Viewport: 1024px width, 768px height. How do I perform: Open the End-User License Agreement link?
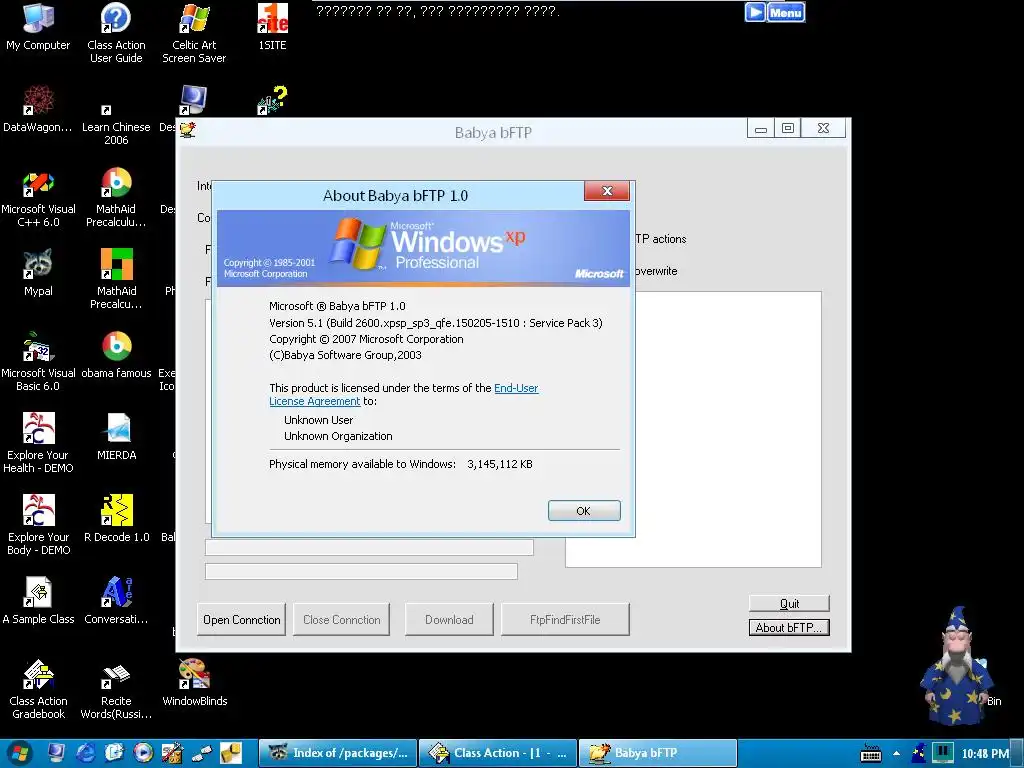(x=404, y=394)
